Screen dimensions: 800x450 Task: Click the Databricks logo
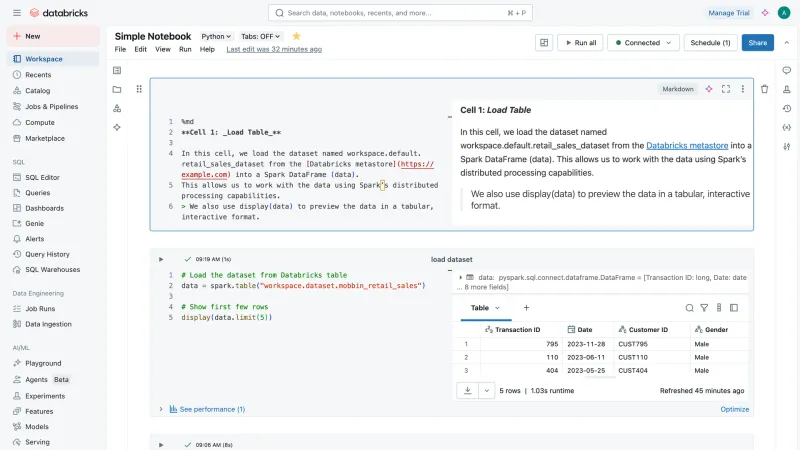tap(59, 13)
